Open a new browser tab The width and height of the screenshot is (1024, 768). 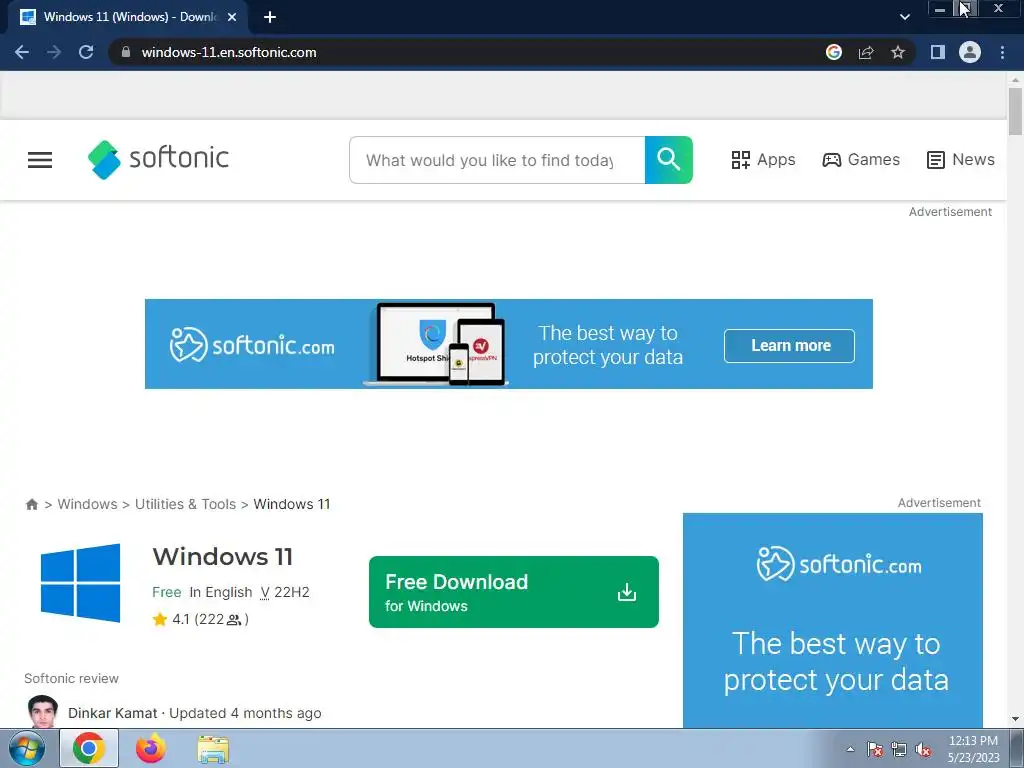[x=270, y=17]
